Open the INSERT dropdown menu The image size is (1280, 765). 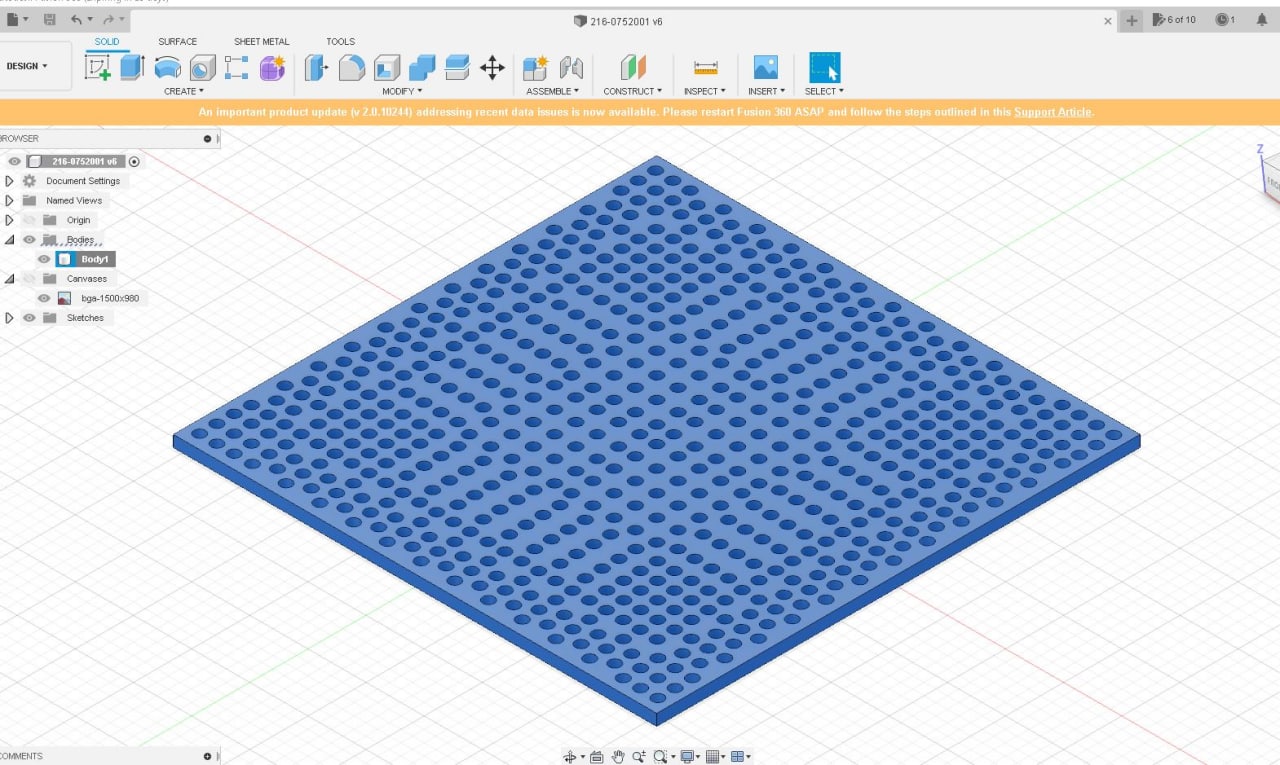click(765, 91)
